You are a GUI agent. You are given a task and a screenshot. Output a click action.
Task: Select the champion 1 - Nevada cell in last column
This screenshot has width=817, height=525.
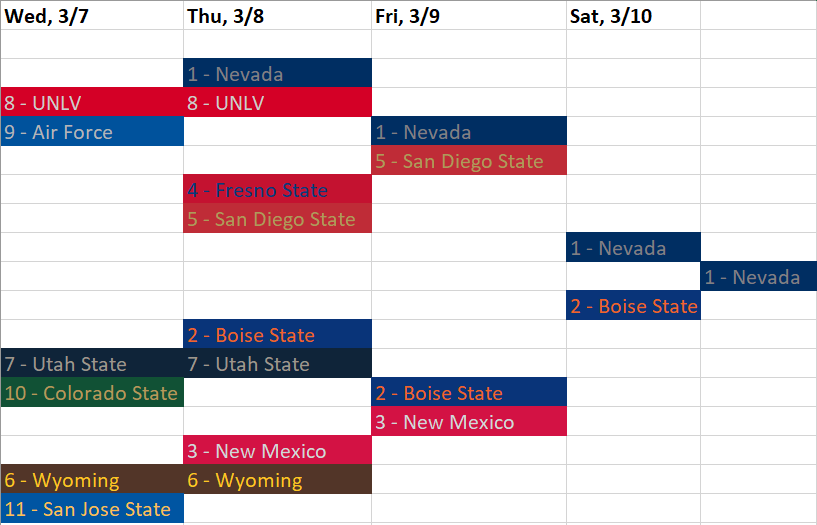click(758, 277)
